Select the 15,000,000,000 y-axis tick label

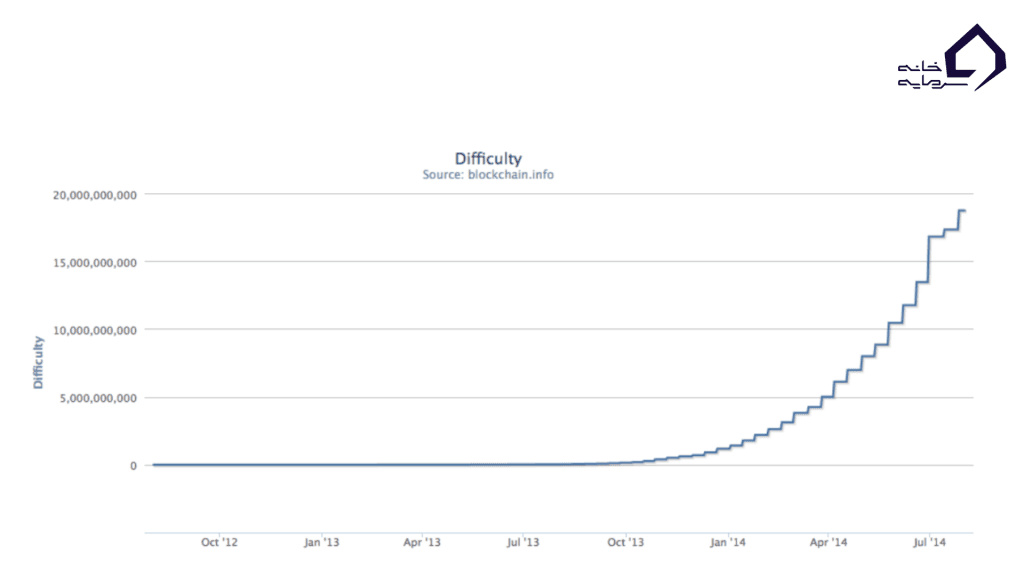point(94,262)
